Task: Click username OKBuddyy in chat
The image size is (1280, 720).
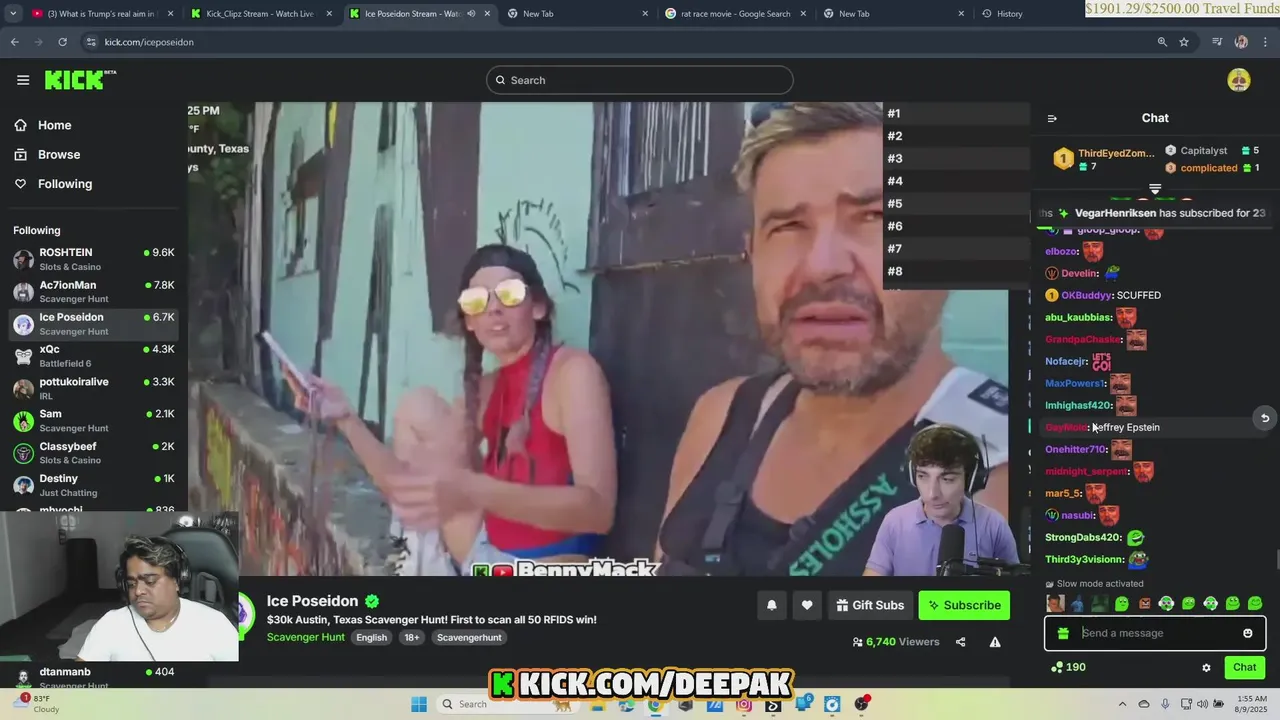Action: [1086, 295]
